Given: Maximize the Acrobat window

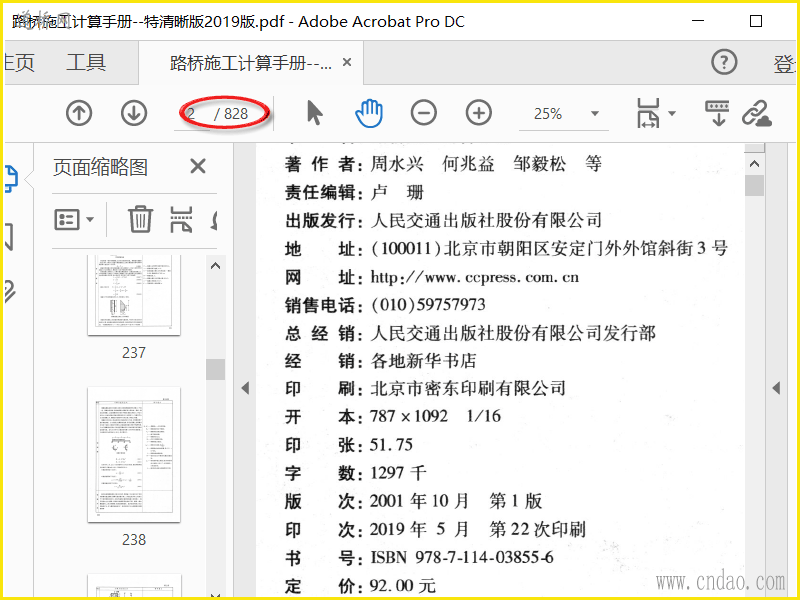Looking at the screenshot, I should pos(756,21).
